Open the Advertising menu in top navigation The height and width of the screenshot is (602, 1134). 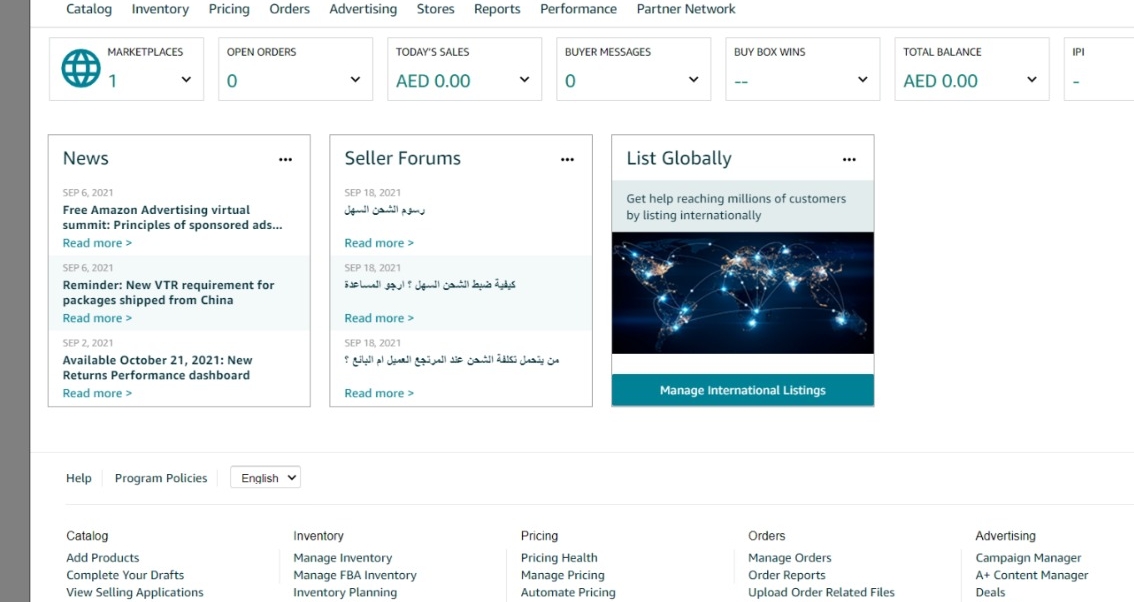363,9
